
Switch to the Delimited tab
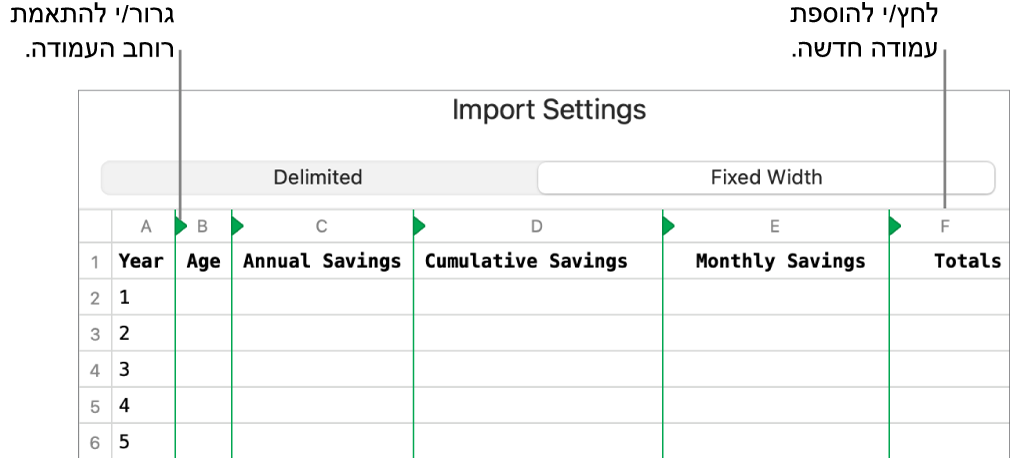tap(318, 178)
